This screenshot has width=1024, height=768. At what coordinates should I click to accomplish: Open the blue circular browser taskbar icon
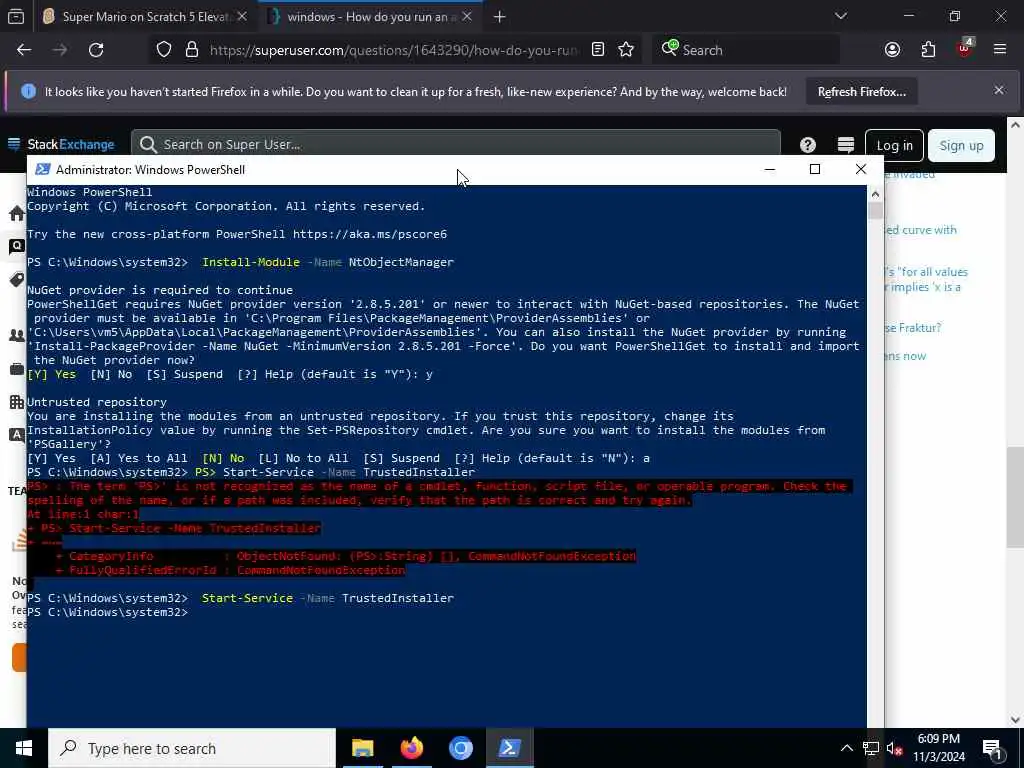(x=460, y=748)
